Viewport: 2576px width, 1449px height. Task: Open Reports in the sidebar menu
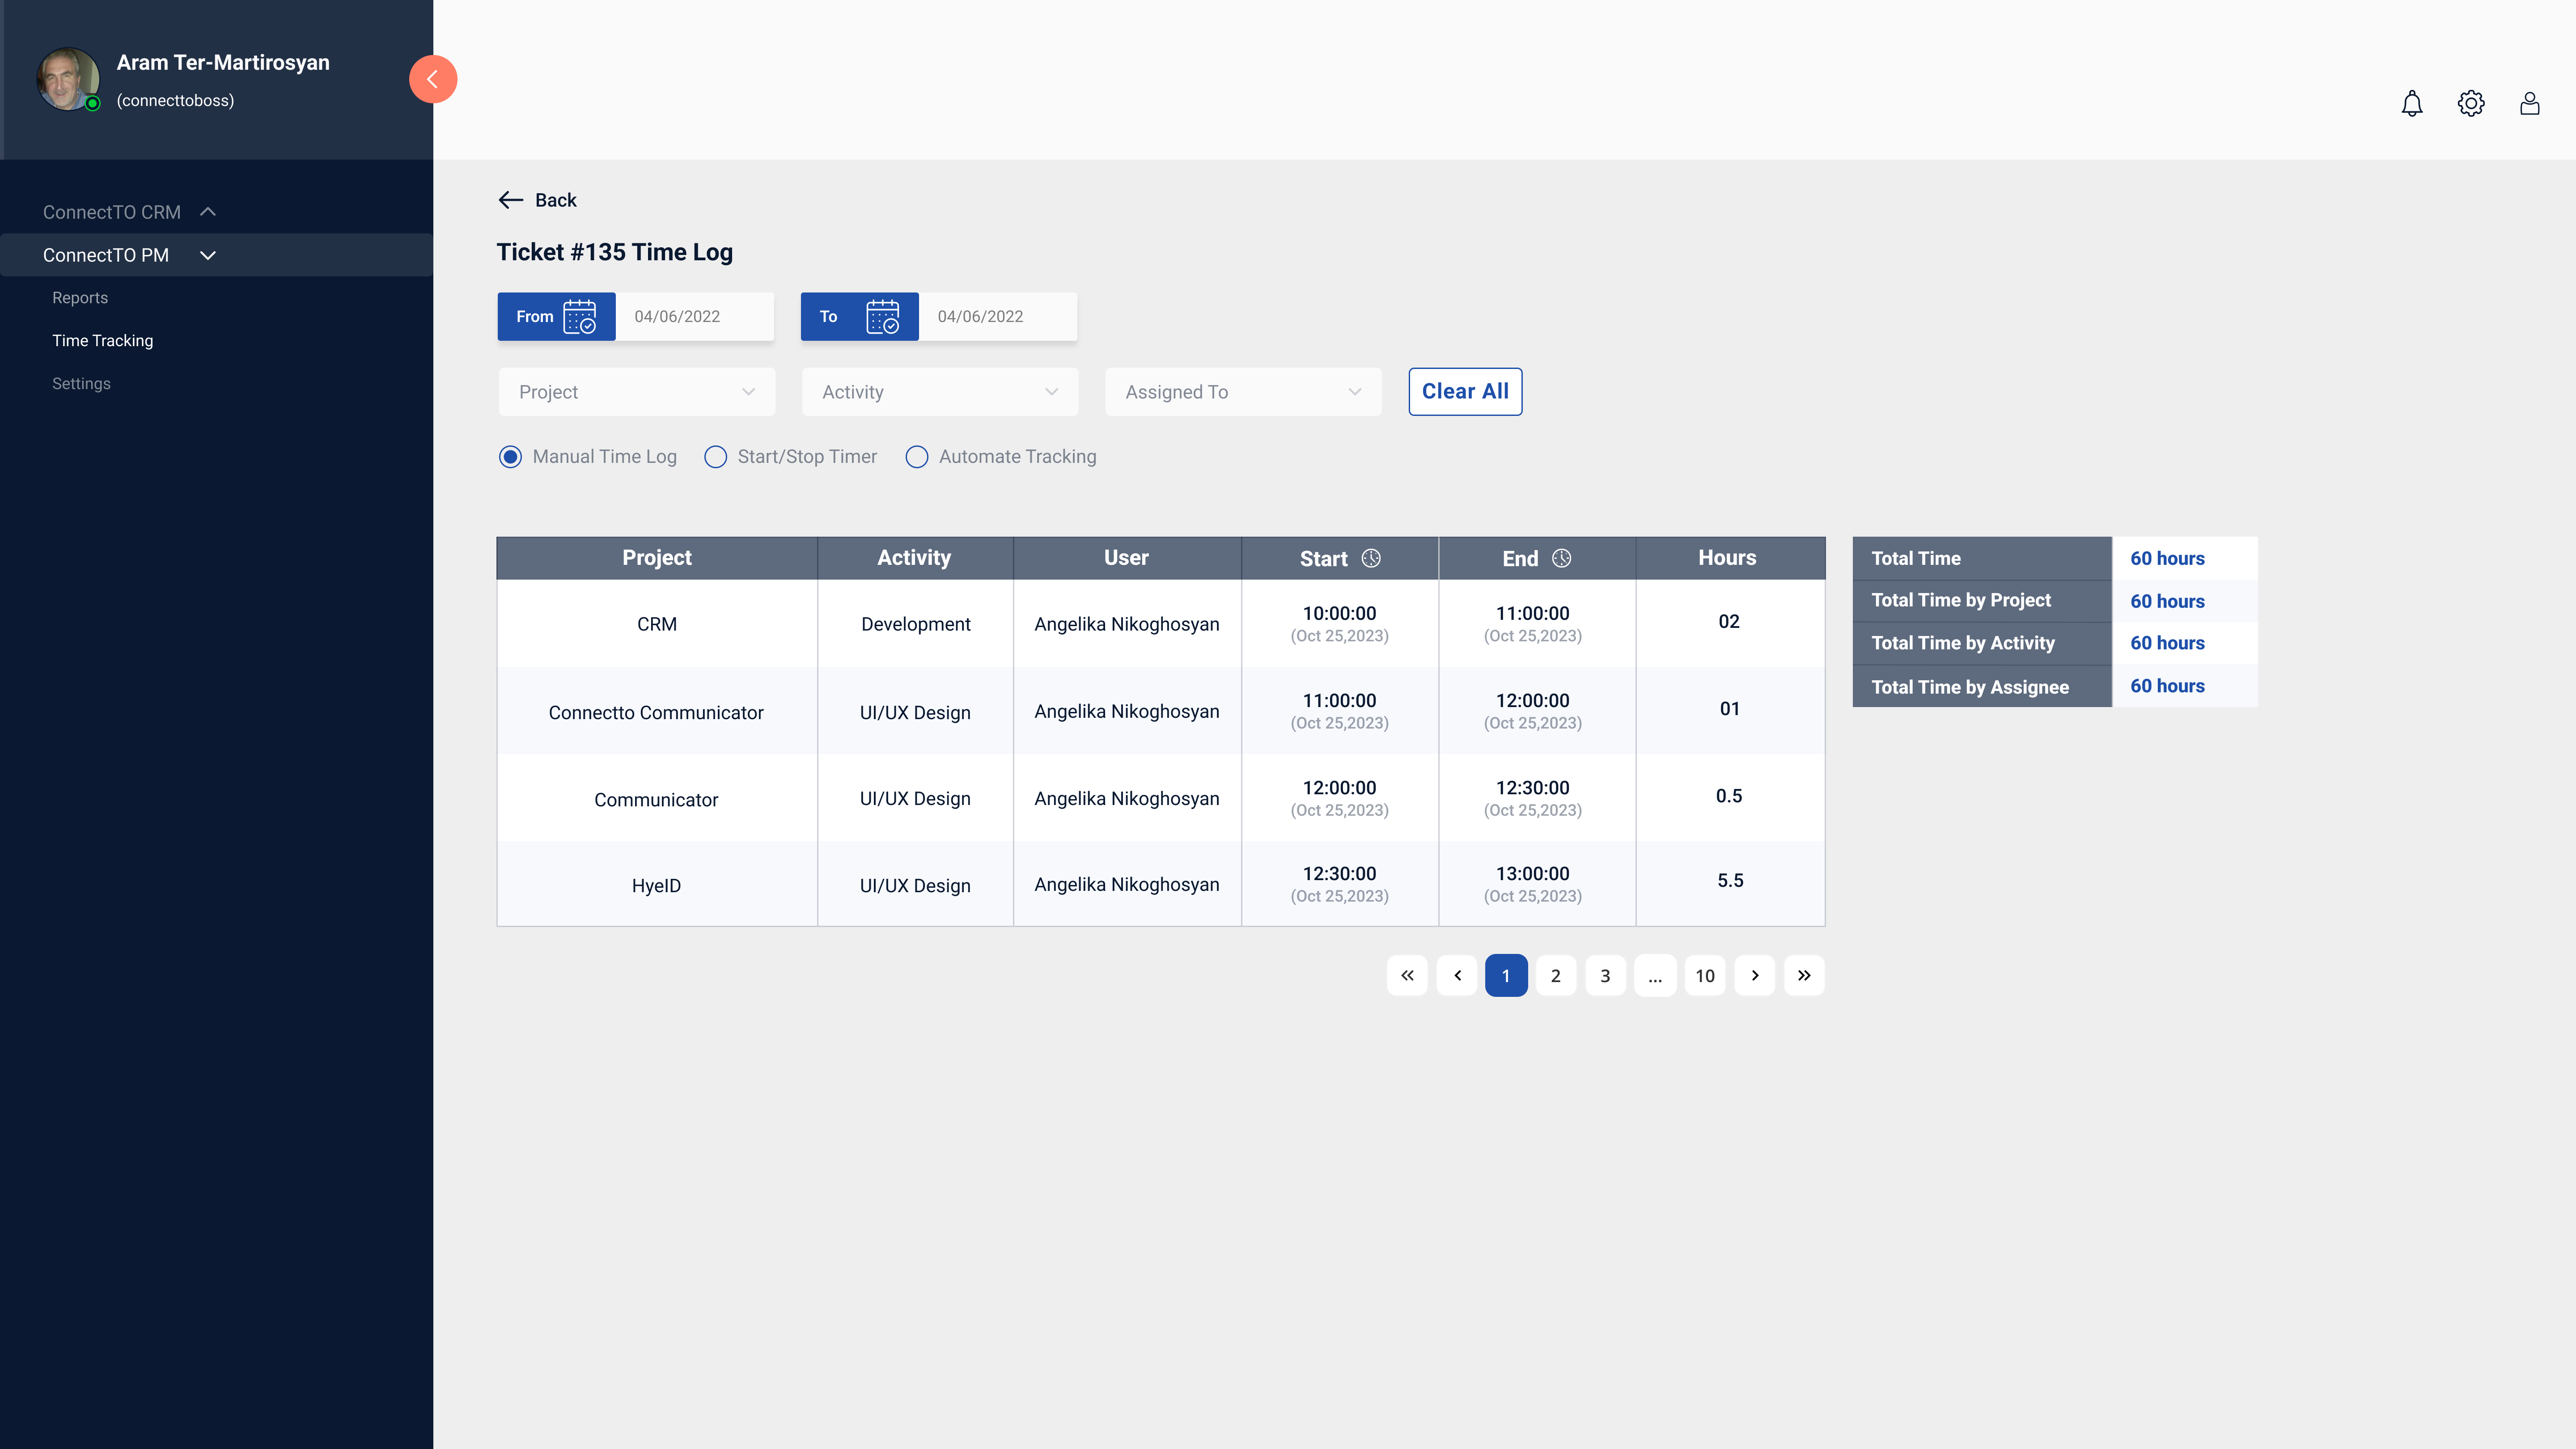point(80,298)
